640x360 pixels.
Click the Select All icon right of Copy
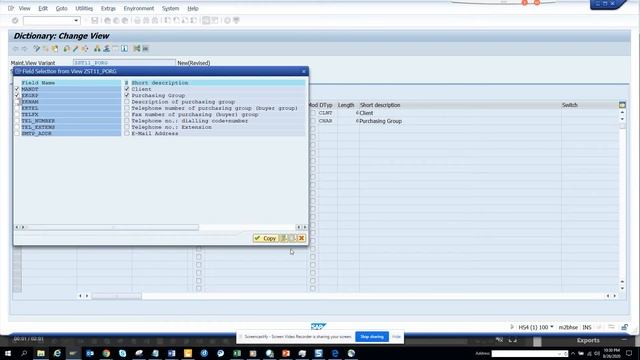[x=284, y=238]
